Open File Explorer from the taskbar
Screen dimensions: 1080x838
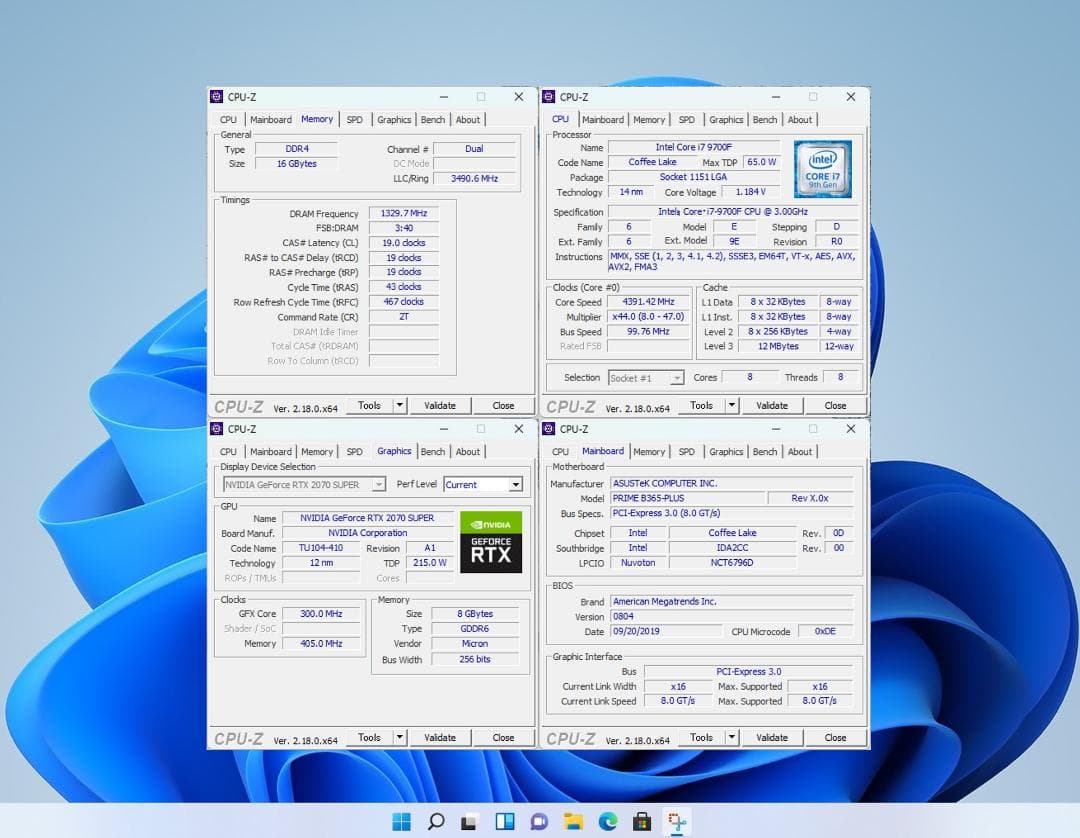[x=573, y=821]
